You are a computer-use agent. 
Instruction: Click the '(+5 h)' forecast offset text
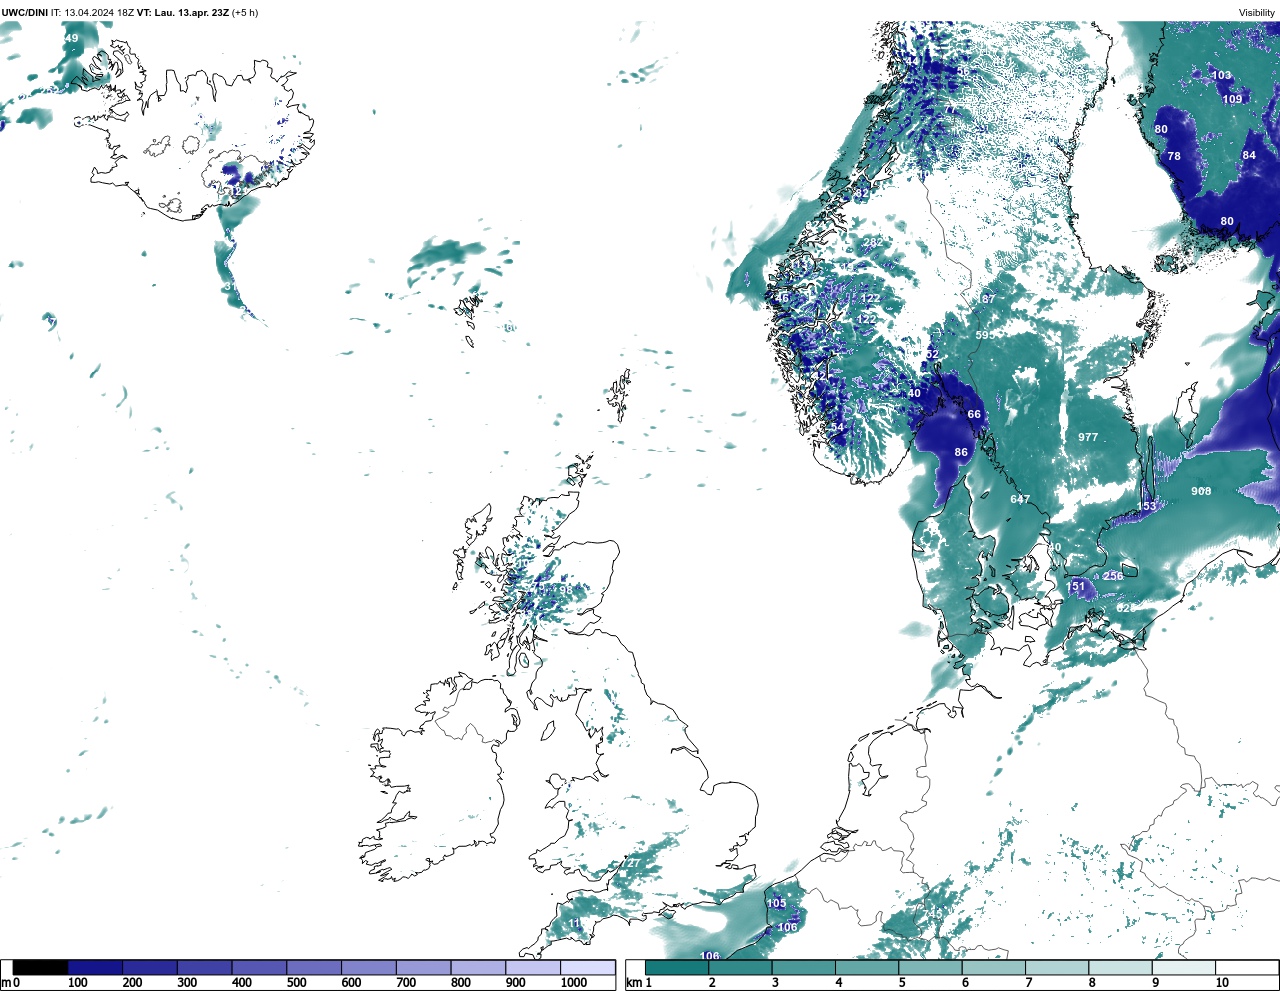245,13
